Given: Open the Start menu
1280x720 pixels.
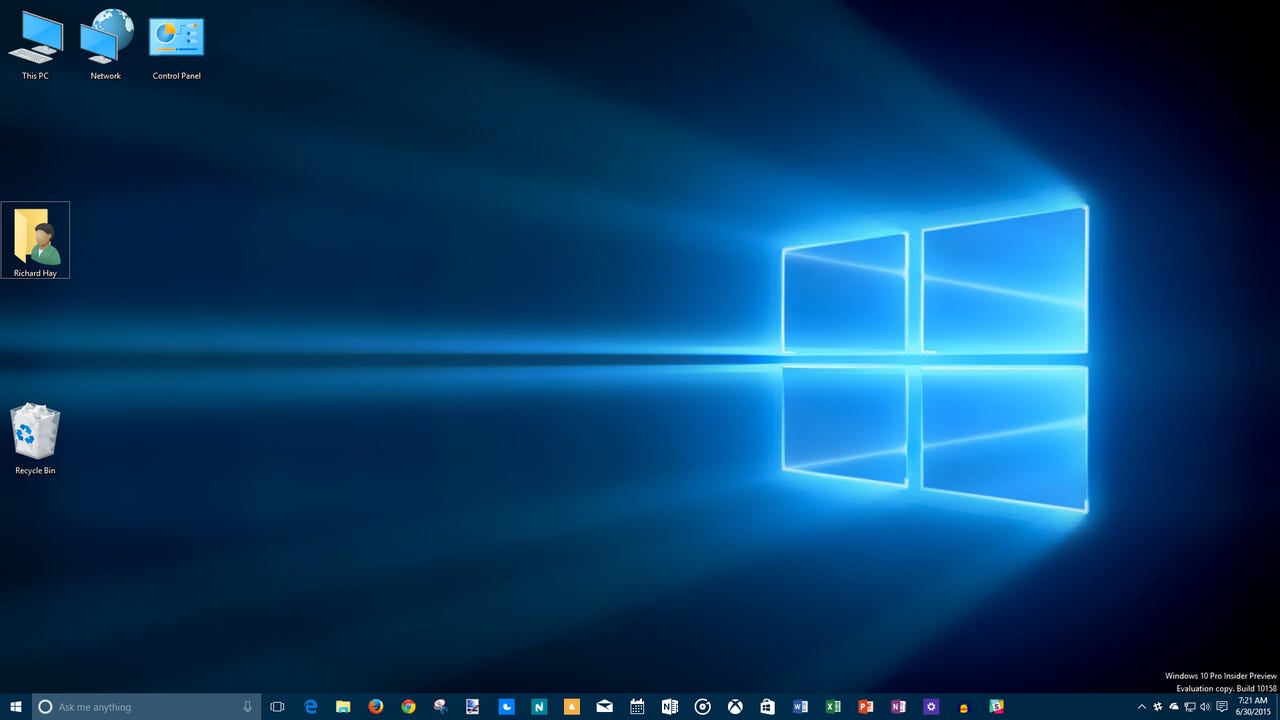Looking at the screenshot, I should click(16, 707).
